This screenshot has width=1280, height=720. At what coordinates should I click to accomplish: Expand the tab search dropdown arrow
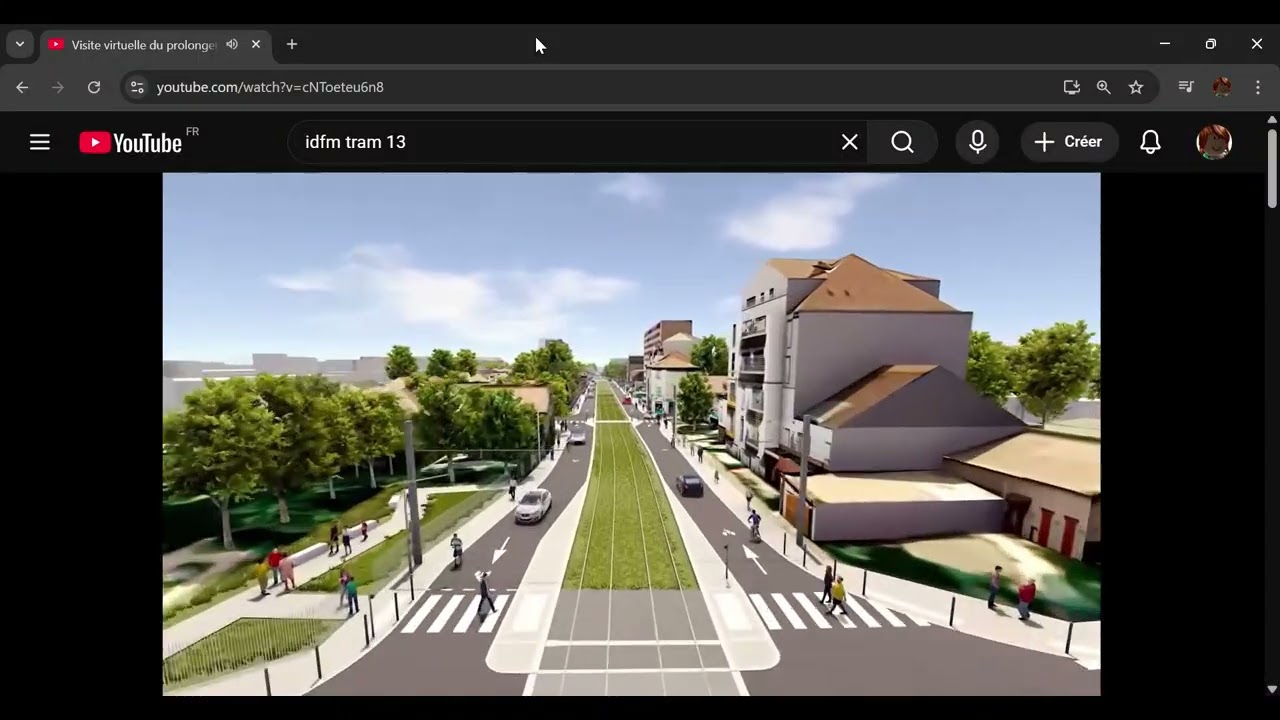click(19, 44)
